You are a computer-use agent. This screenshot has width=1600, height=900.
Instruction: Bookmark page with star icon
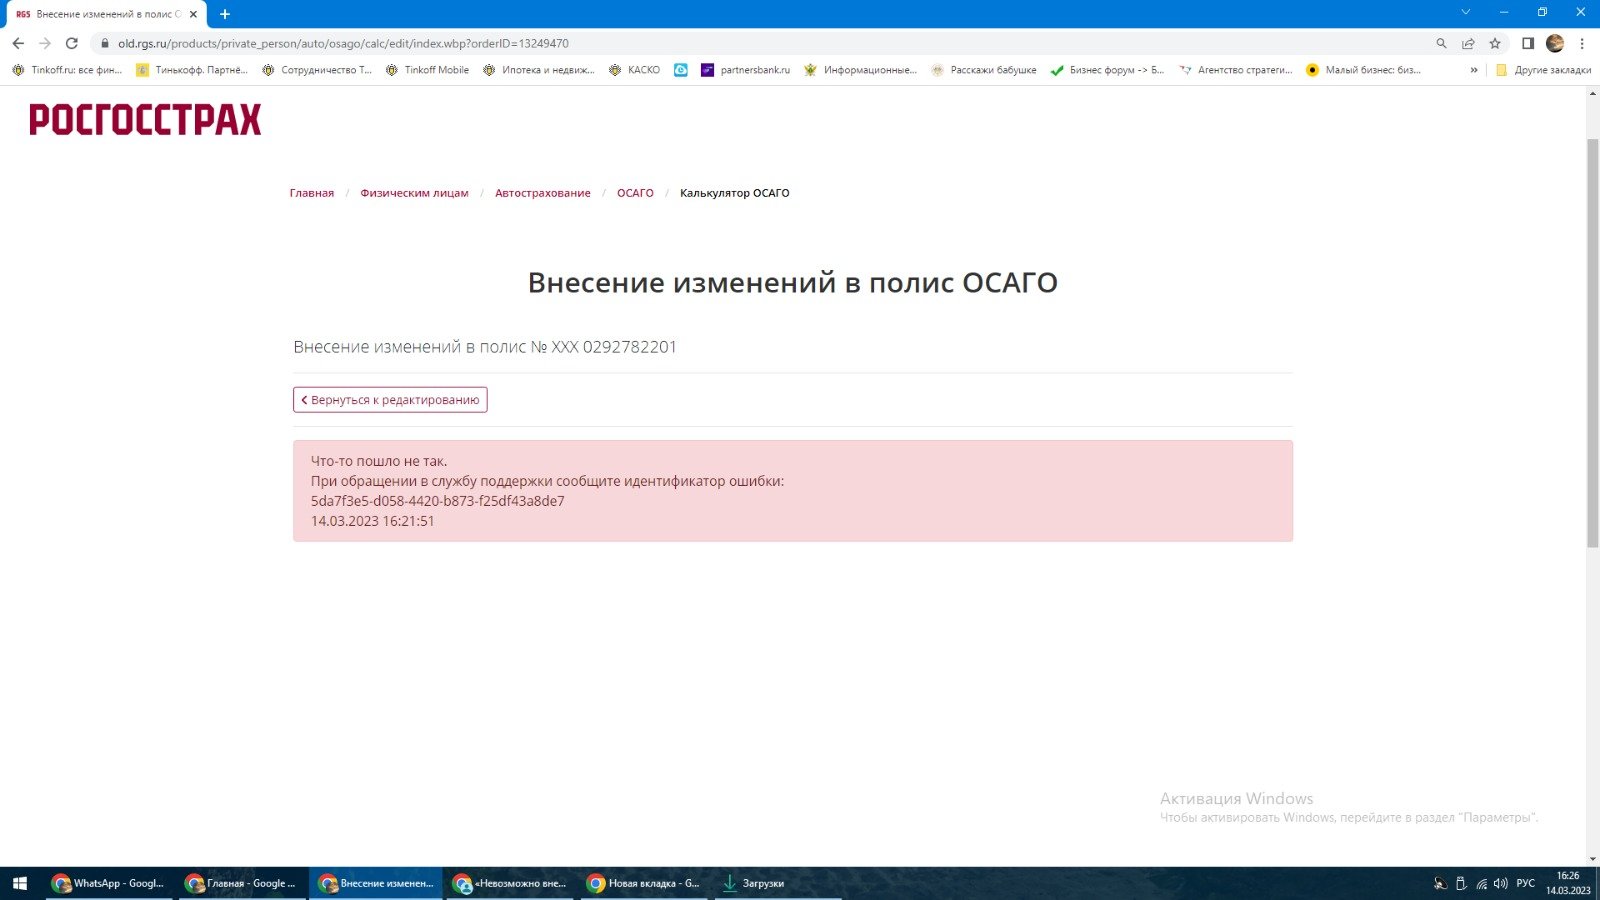coord(1495,43)
